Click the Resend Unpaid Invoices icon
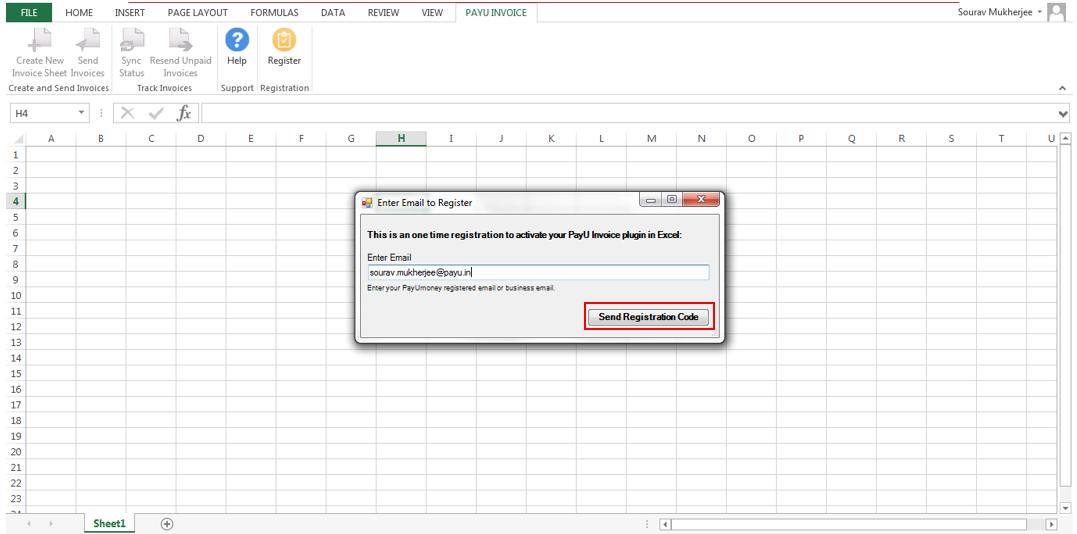The height and width of the screenshot is (534, 1077). 181,40
